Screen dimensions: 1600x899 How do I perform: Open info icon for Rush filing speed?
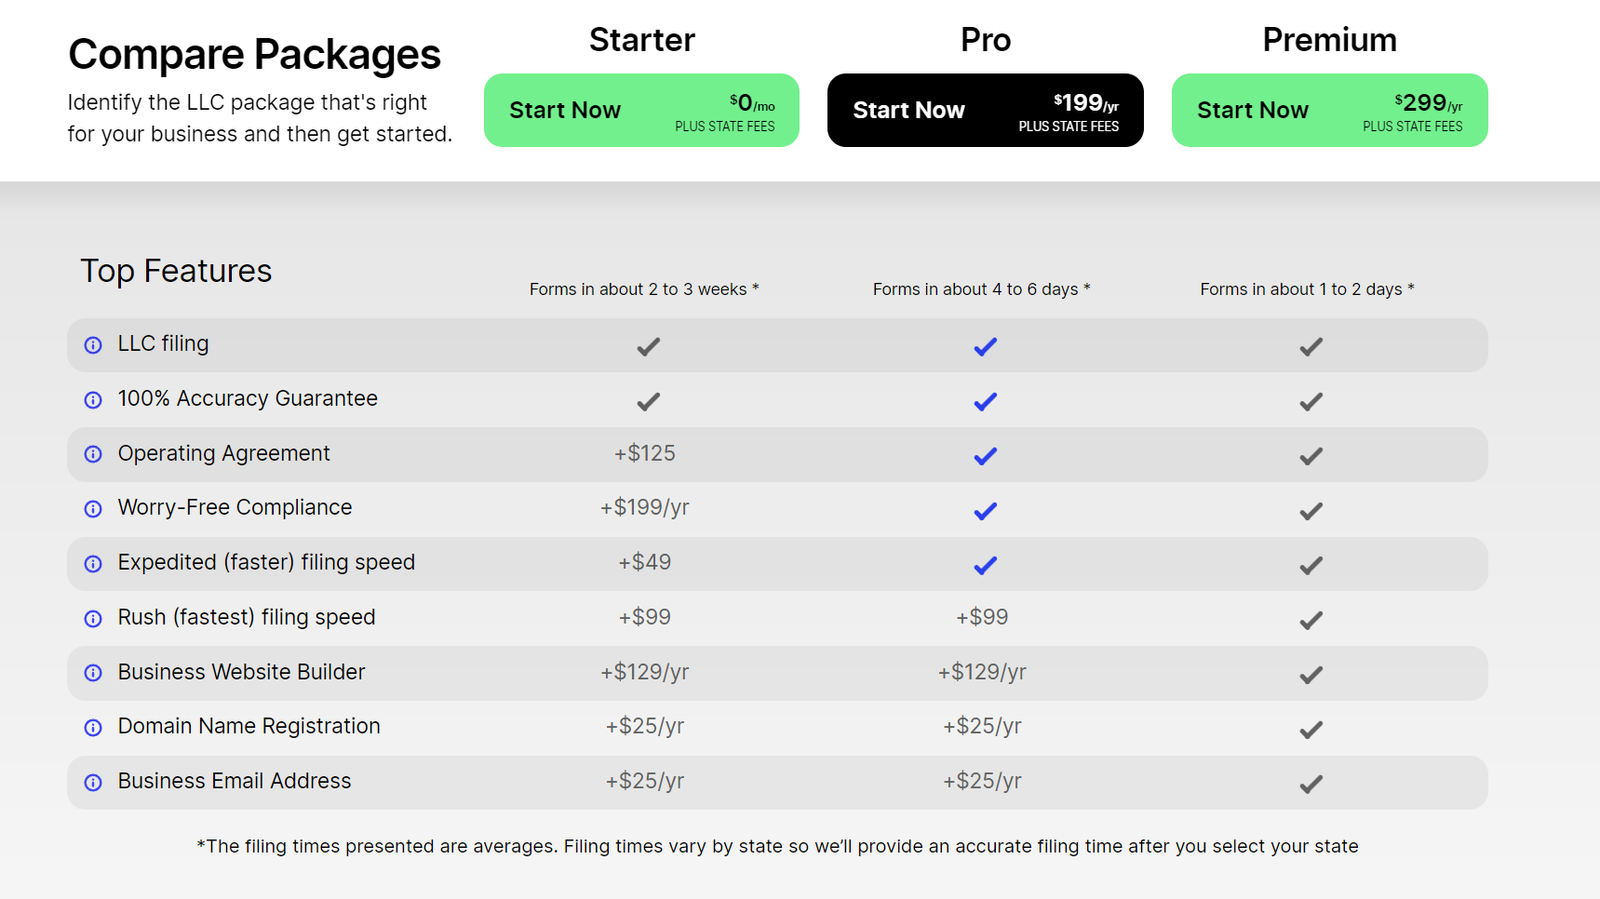coord(93,619)
